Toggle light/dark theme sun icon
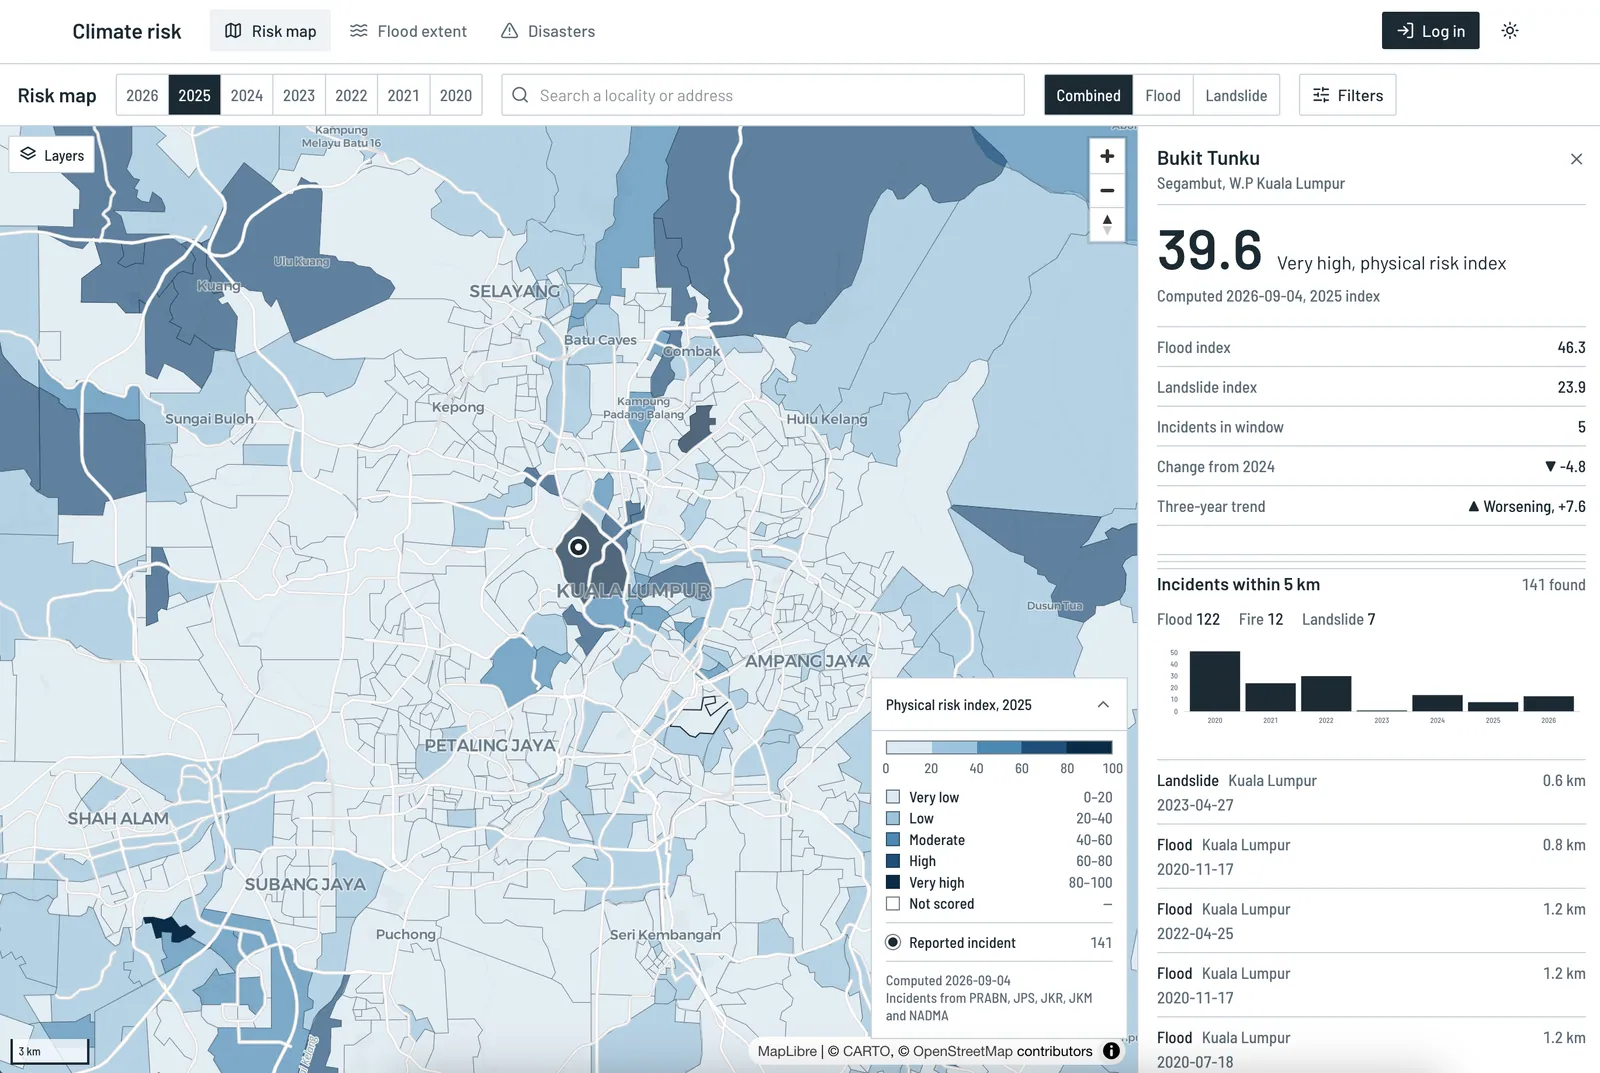This screenshot has width=1600, height=1073. coord(1510,31)
